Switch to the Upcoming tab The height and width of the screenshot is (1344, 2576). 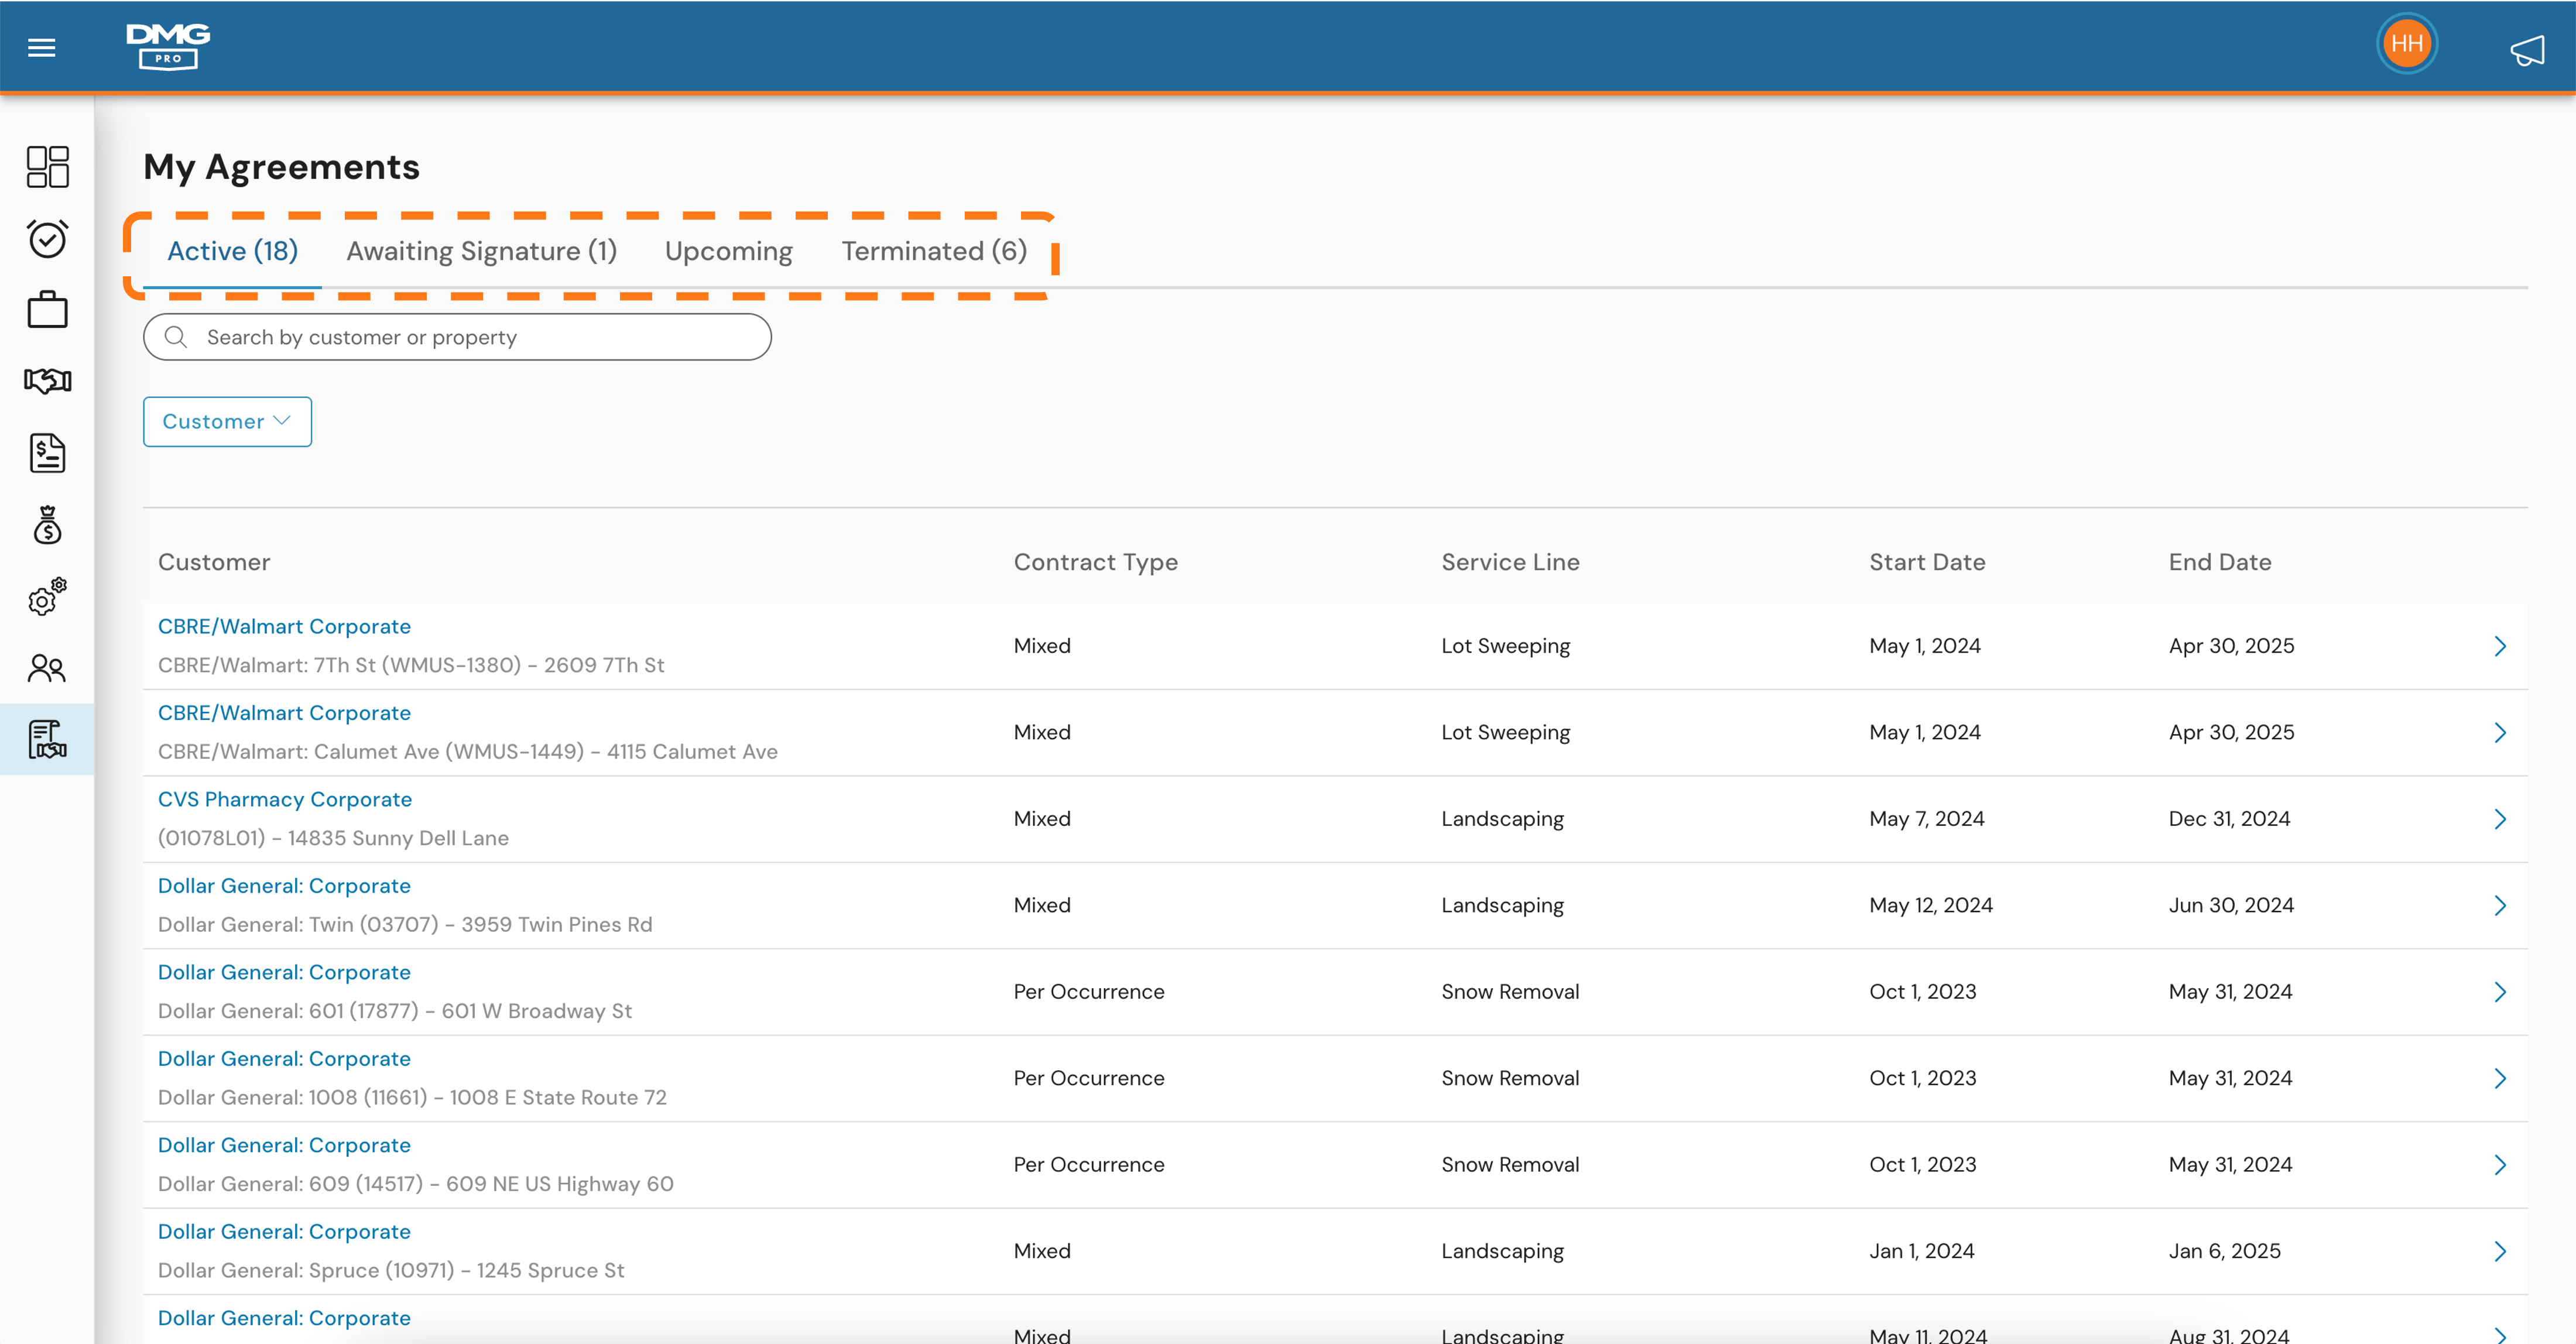pos(728,251)
